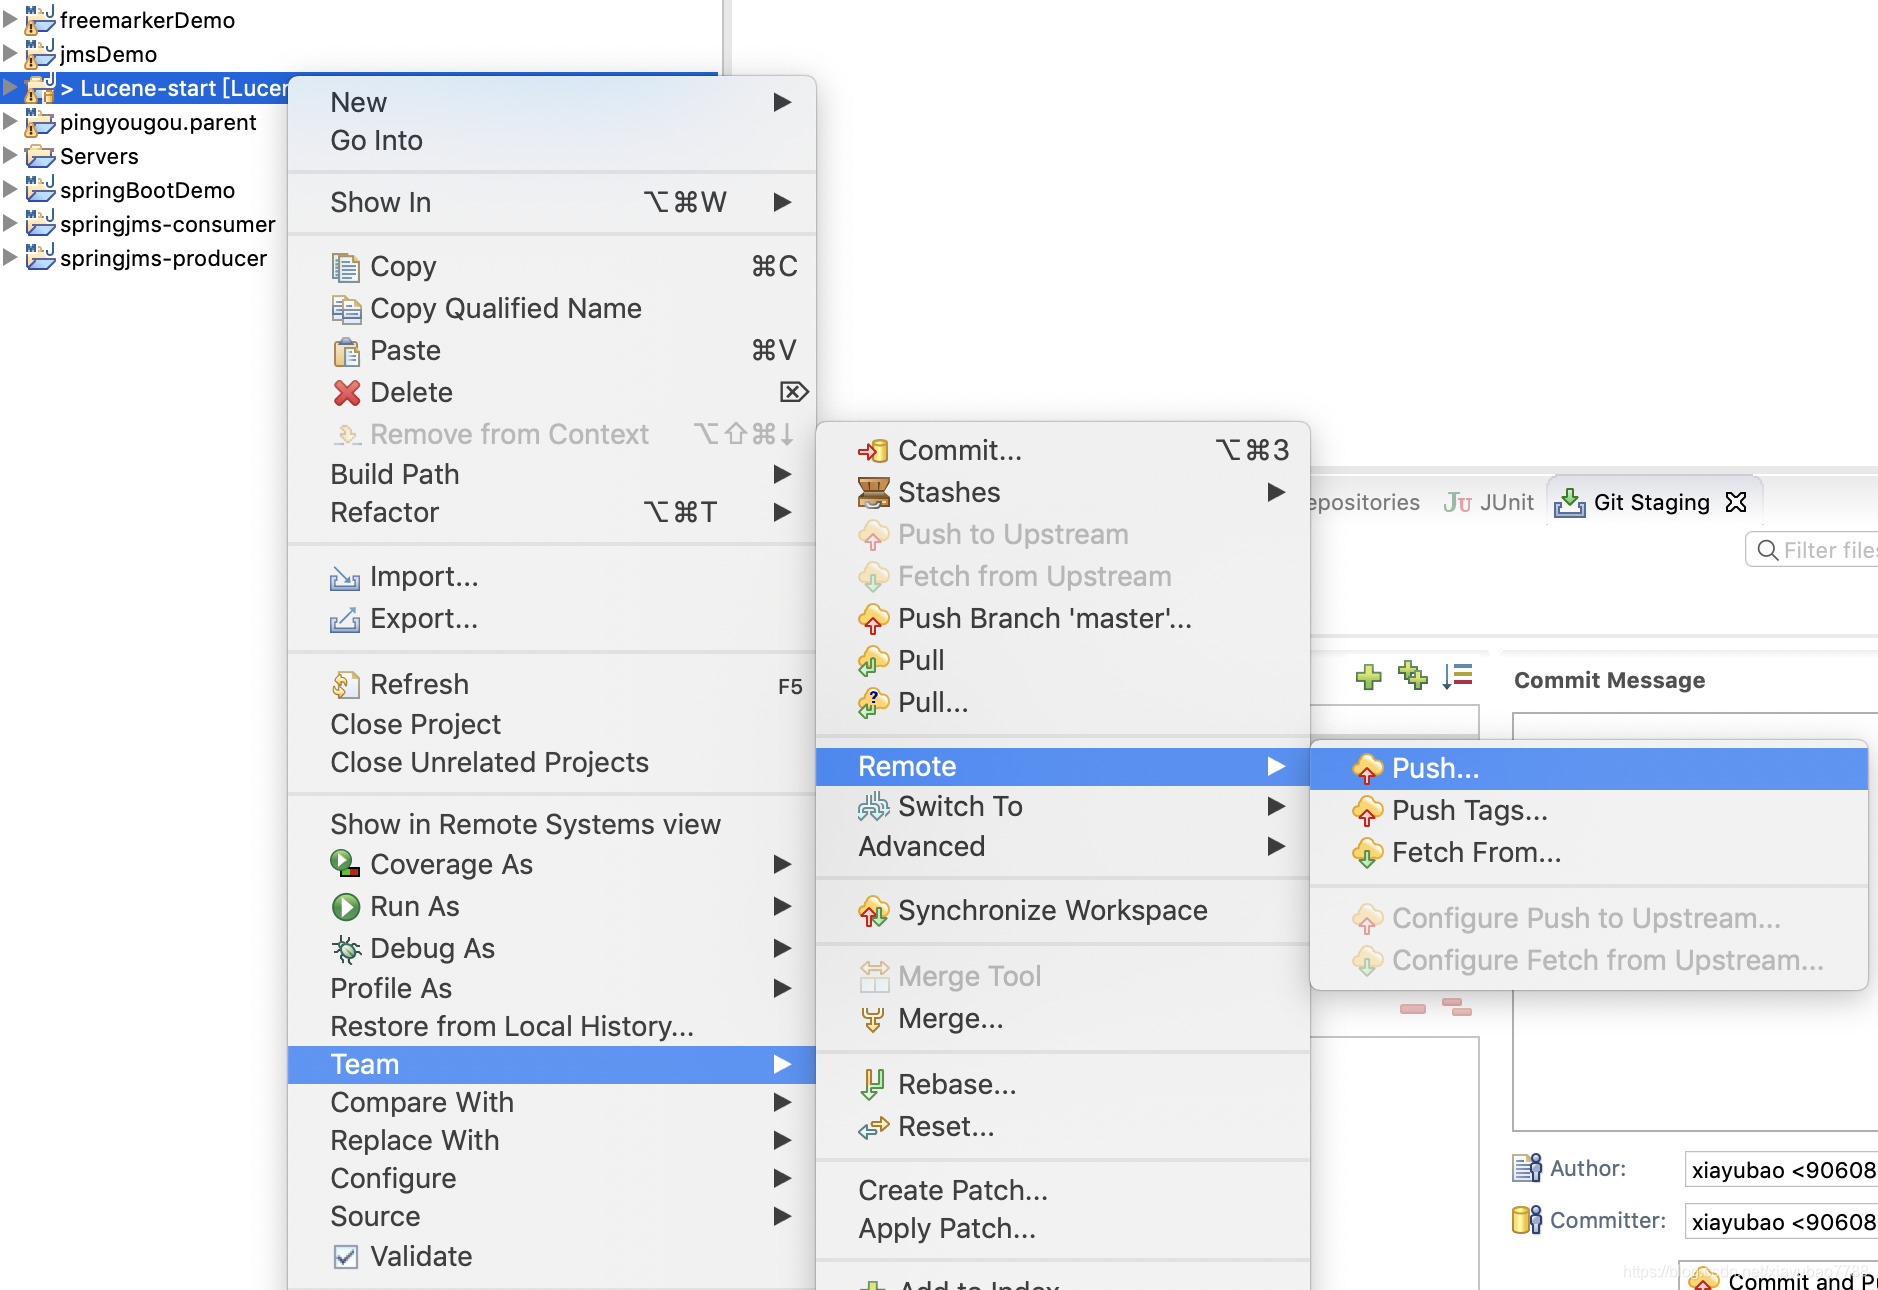Expand the Servers folder
Image resolution: width=1878 pixels, height=1290 pixels.
(x=10, y=155)
